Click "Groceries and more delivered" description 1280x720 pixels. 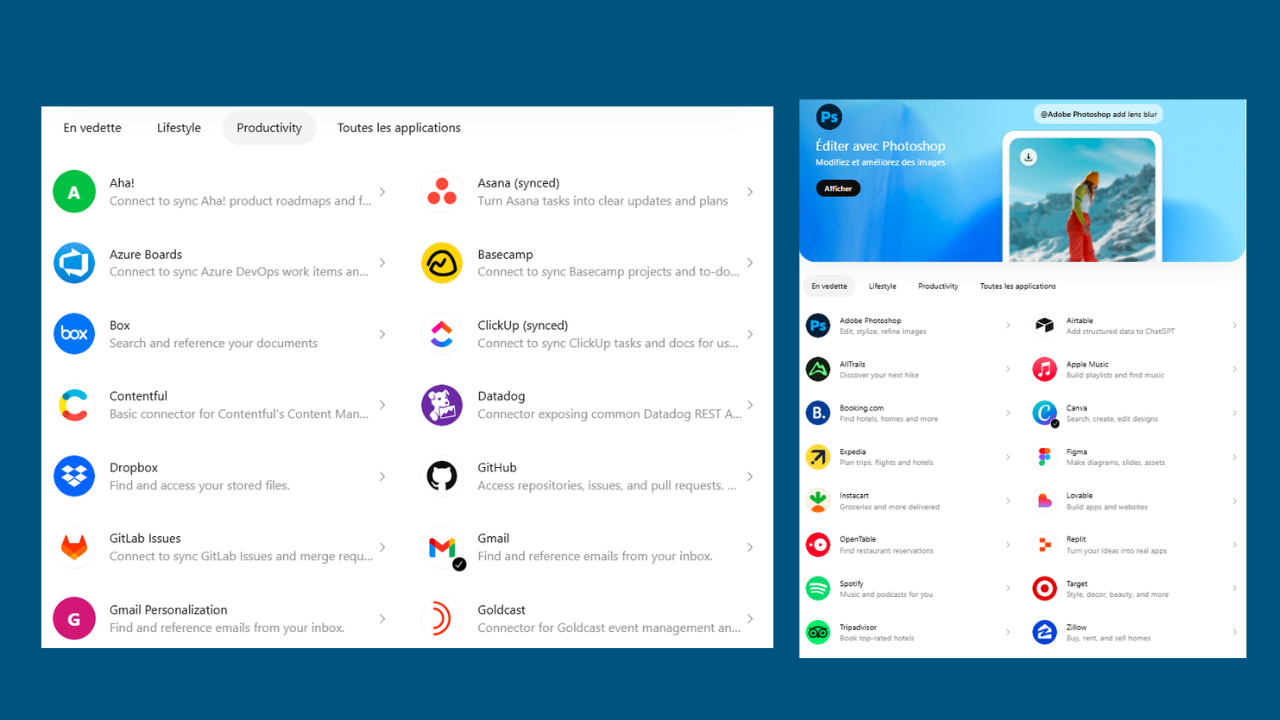click(889, 507)
